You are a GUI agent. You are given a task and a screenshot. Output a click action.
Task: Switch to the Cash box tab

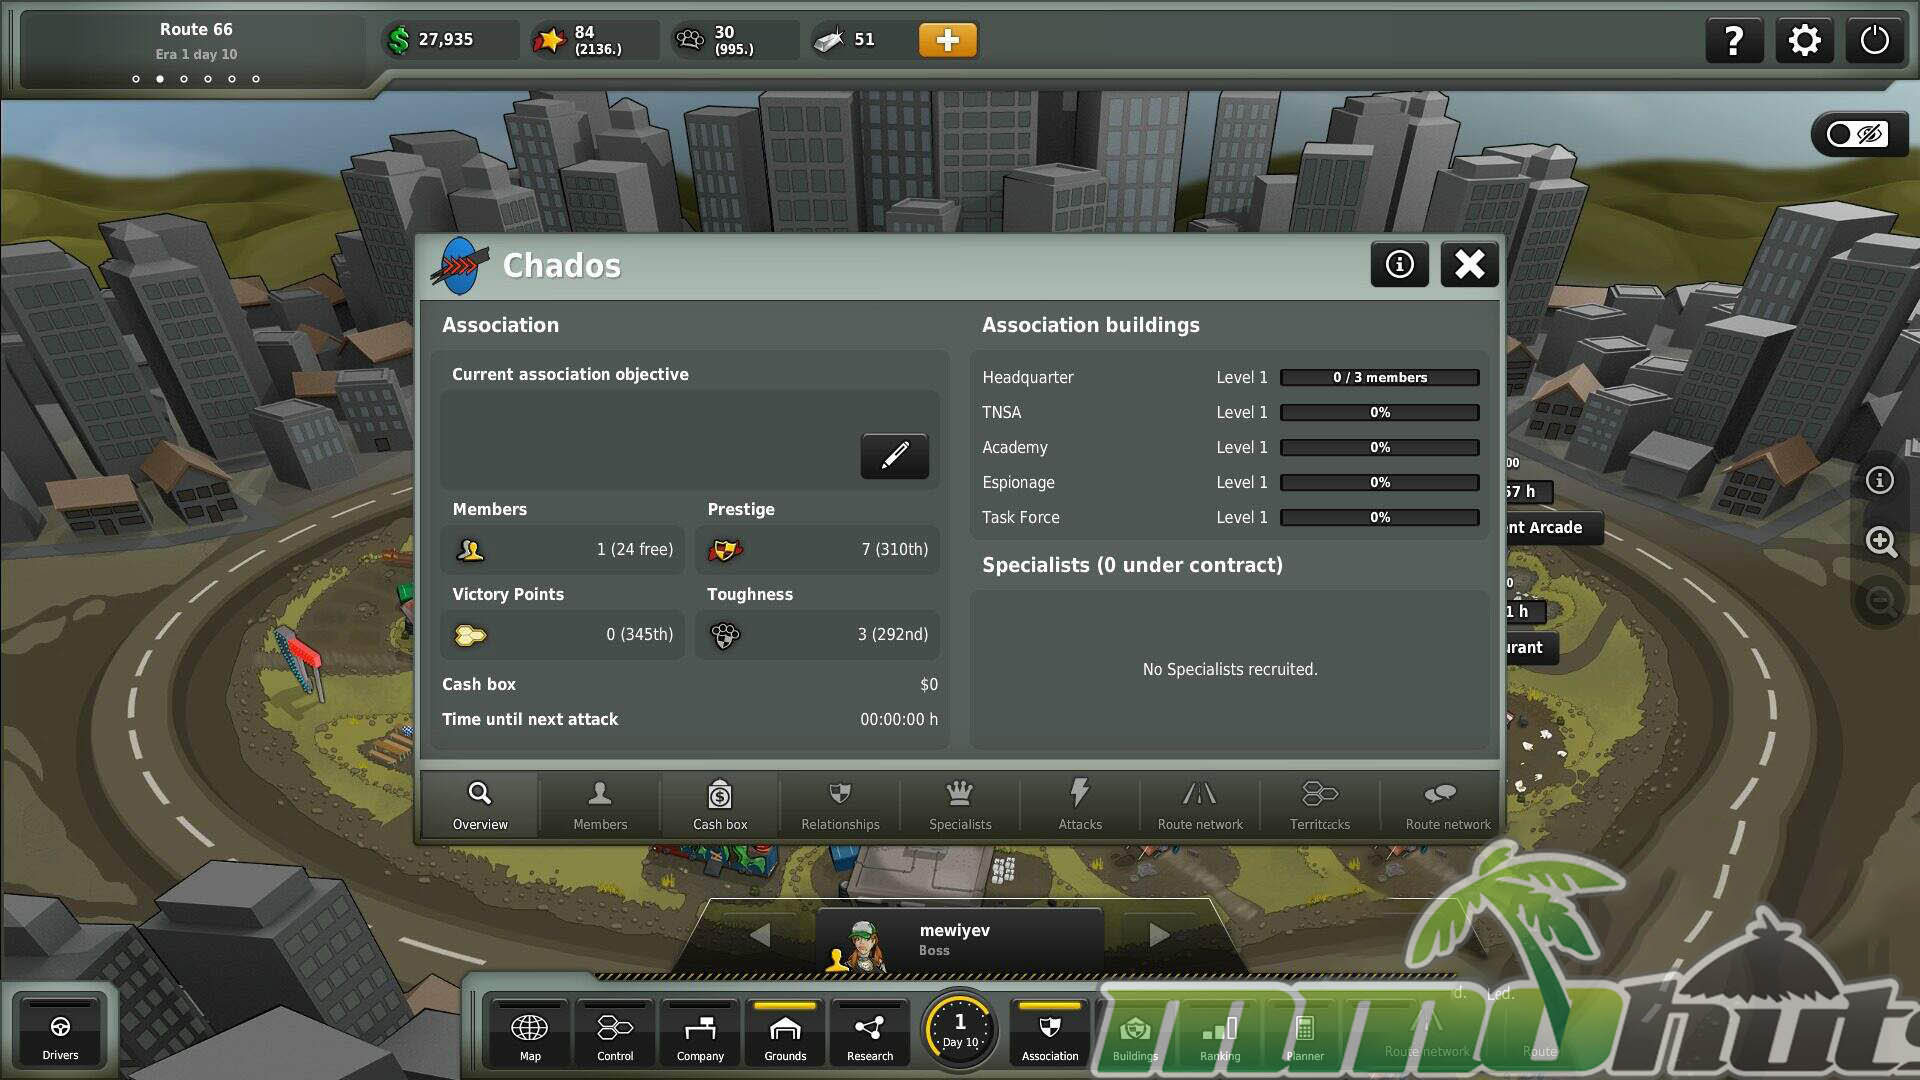click(720, 804)
